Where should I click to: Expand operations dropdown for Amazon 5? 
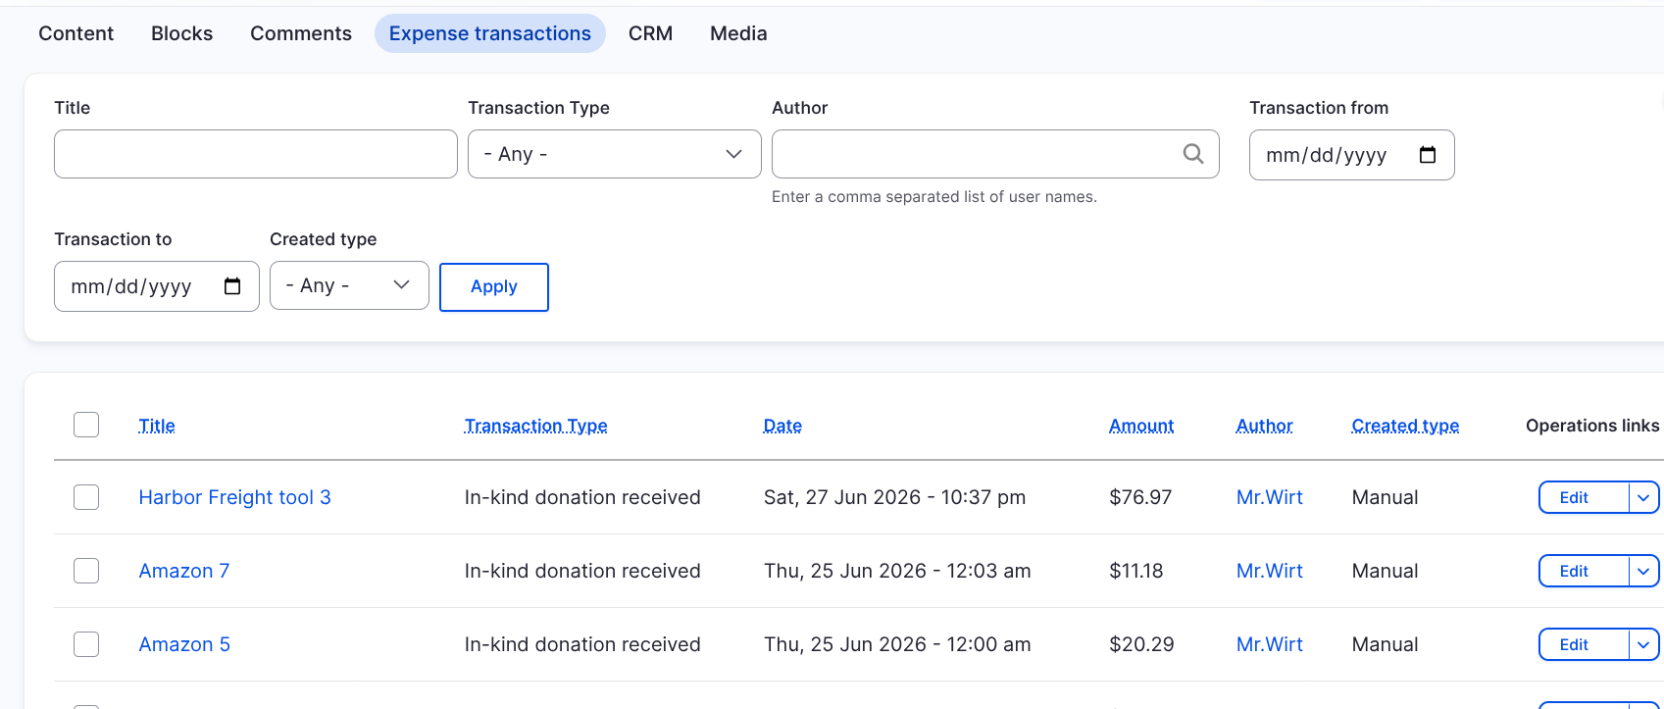[1643, 645]
